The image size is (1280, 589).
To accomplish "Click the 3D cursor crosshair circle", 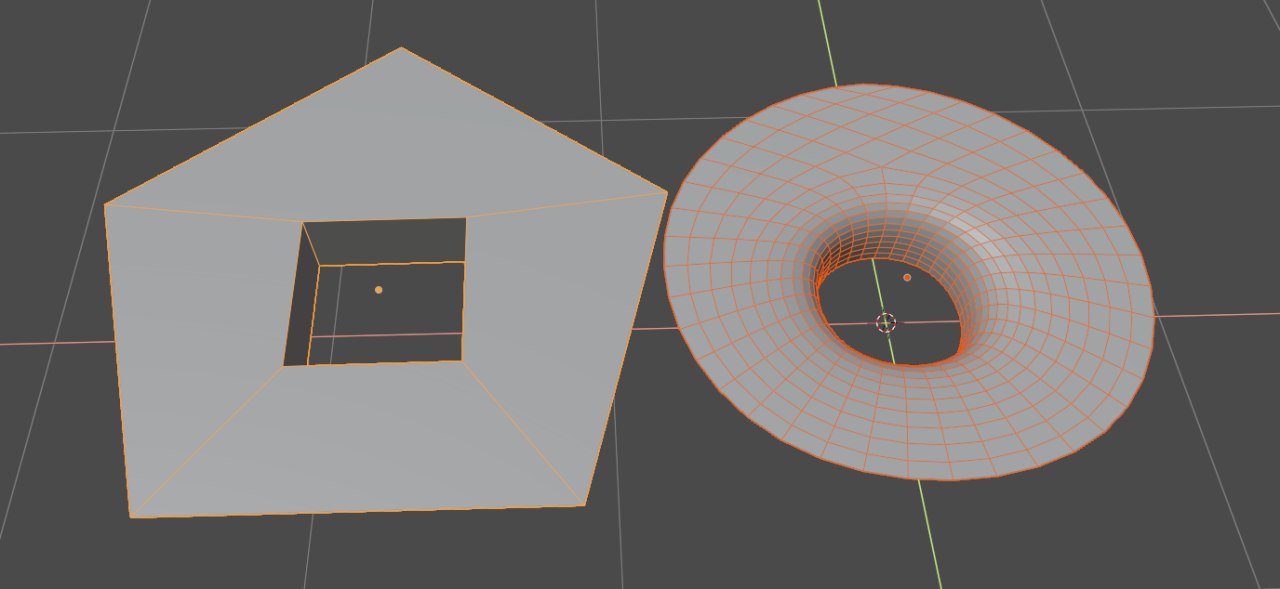I will tap(886, 322).
